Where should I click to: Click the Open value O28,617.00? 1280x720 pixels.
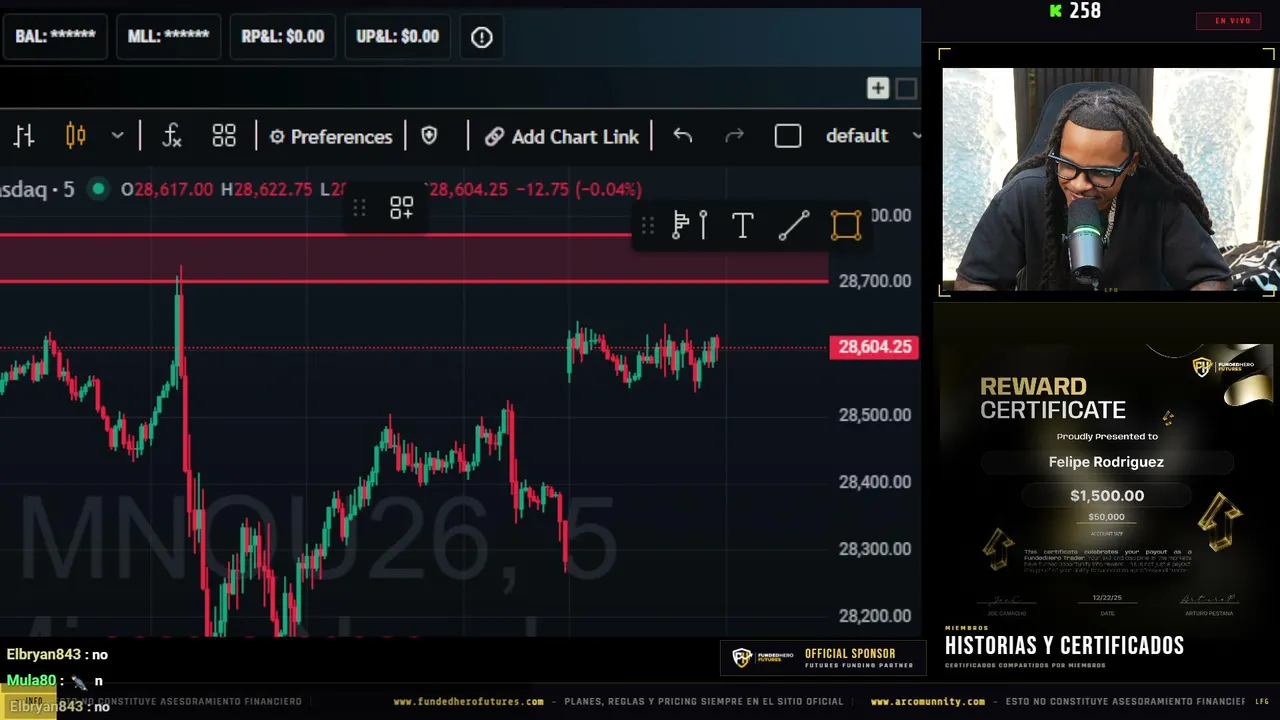167,189
